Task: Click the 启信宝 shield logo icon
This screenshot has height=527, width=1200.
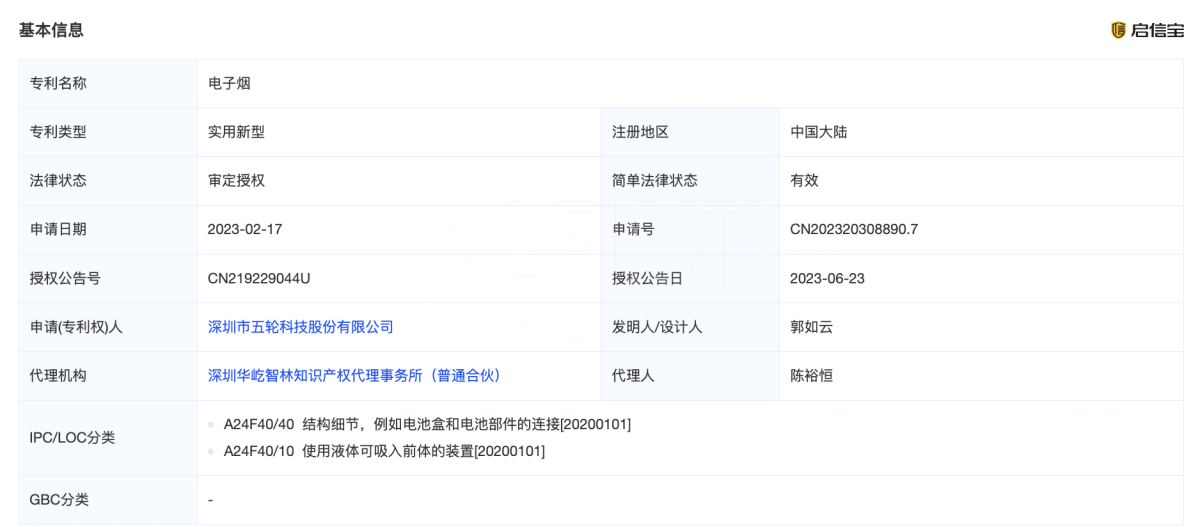Action: [x=1119, y=30]
